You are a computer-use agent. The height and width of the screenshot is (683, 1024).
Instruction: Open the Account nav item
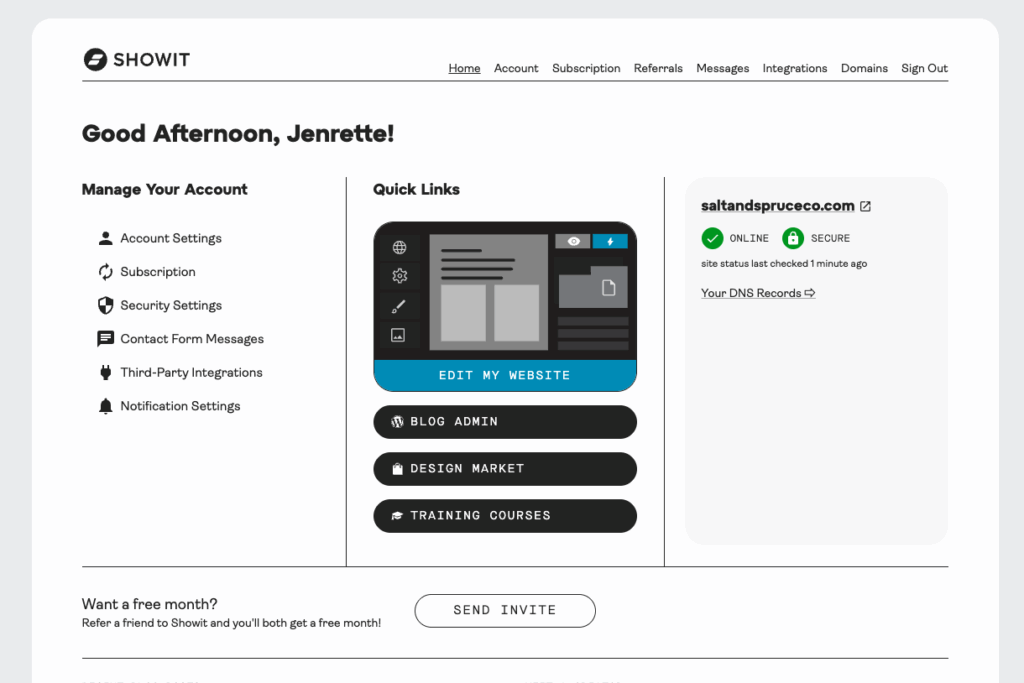pyautogui.click(x=516, y=69)
